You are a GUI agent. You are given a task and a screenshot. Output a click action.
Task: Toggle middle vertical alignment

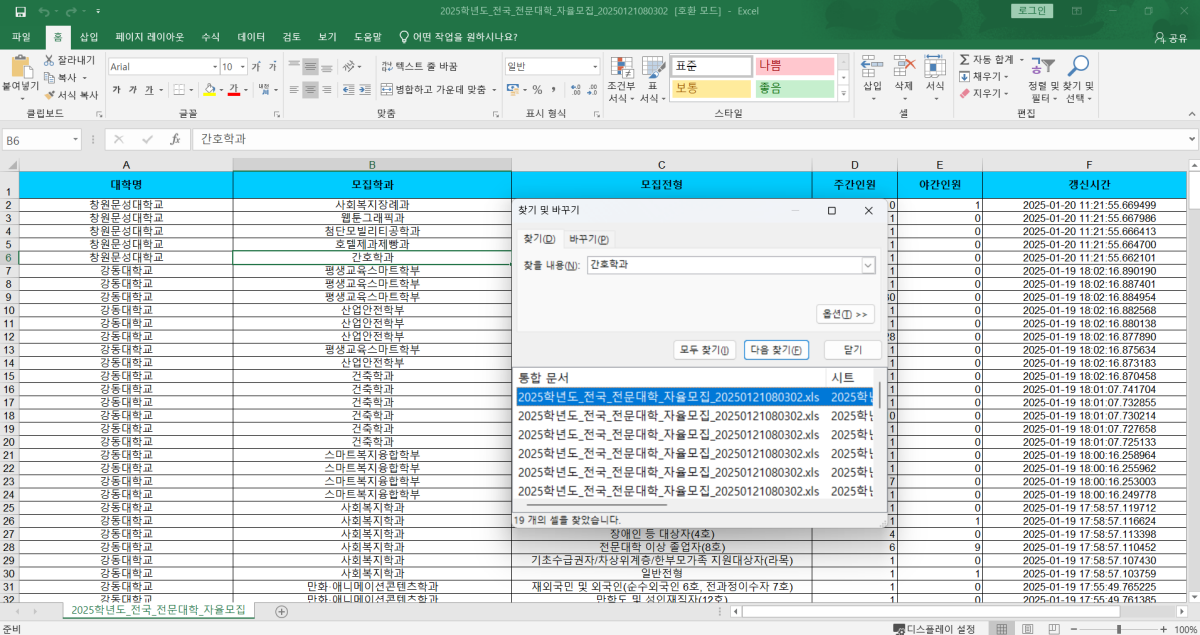pos(310,67)
